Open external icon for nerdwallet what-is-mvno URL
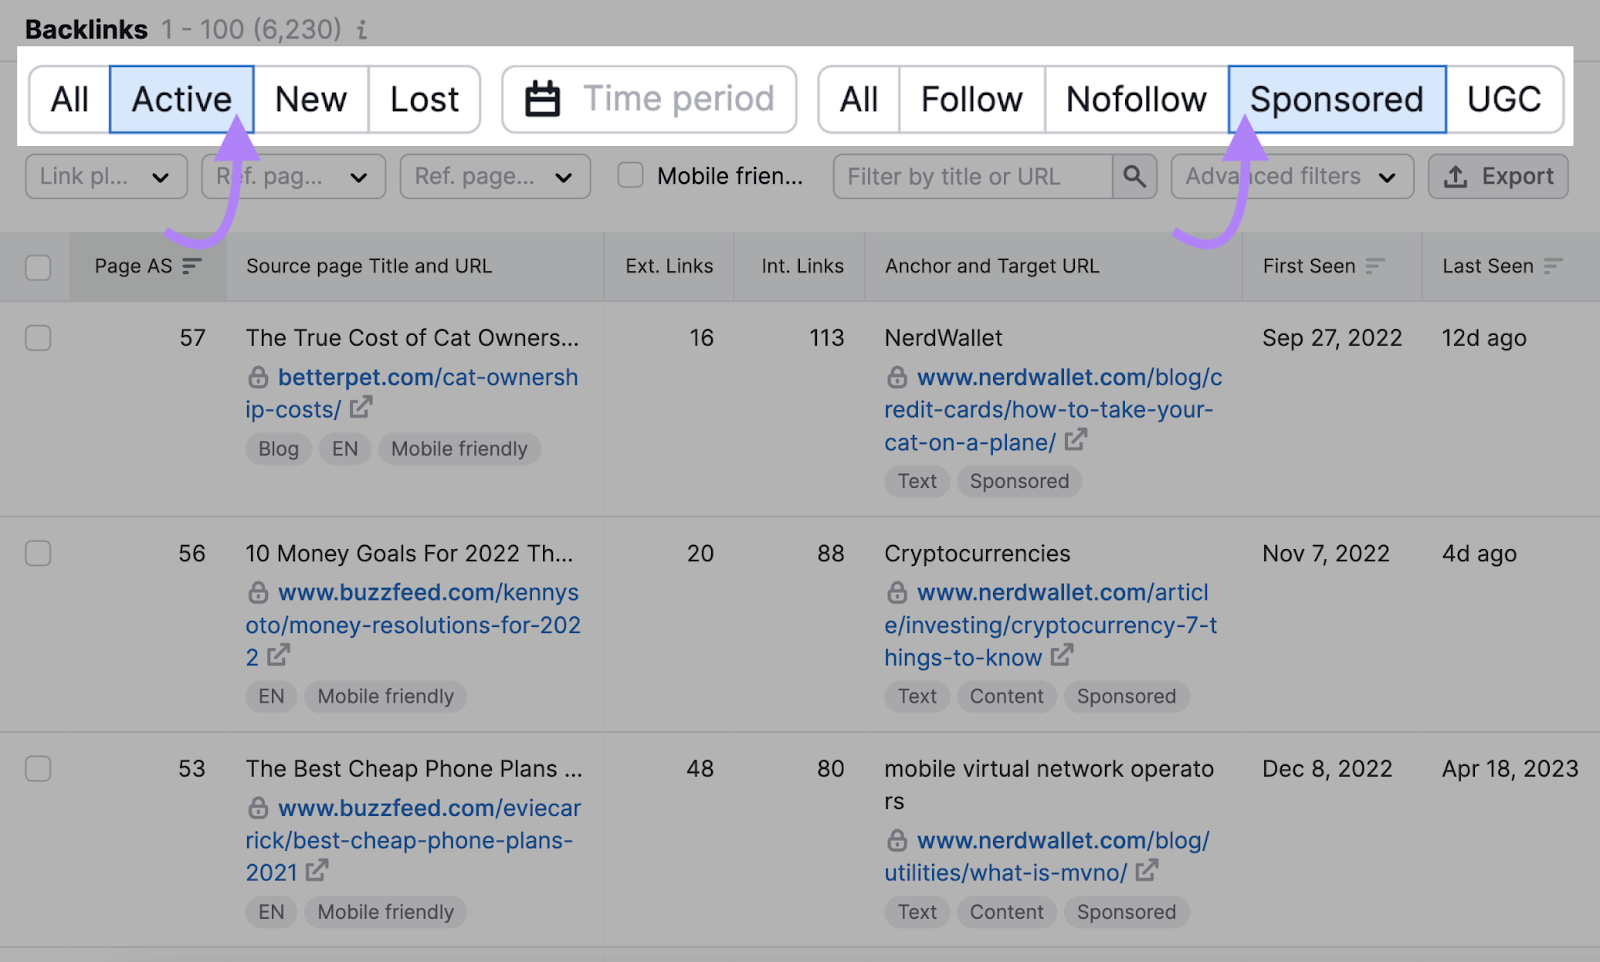1600x962 pixels. point(1147,870)
